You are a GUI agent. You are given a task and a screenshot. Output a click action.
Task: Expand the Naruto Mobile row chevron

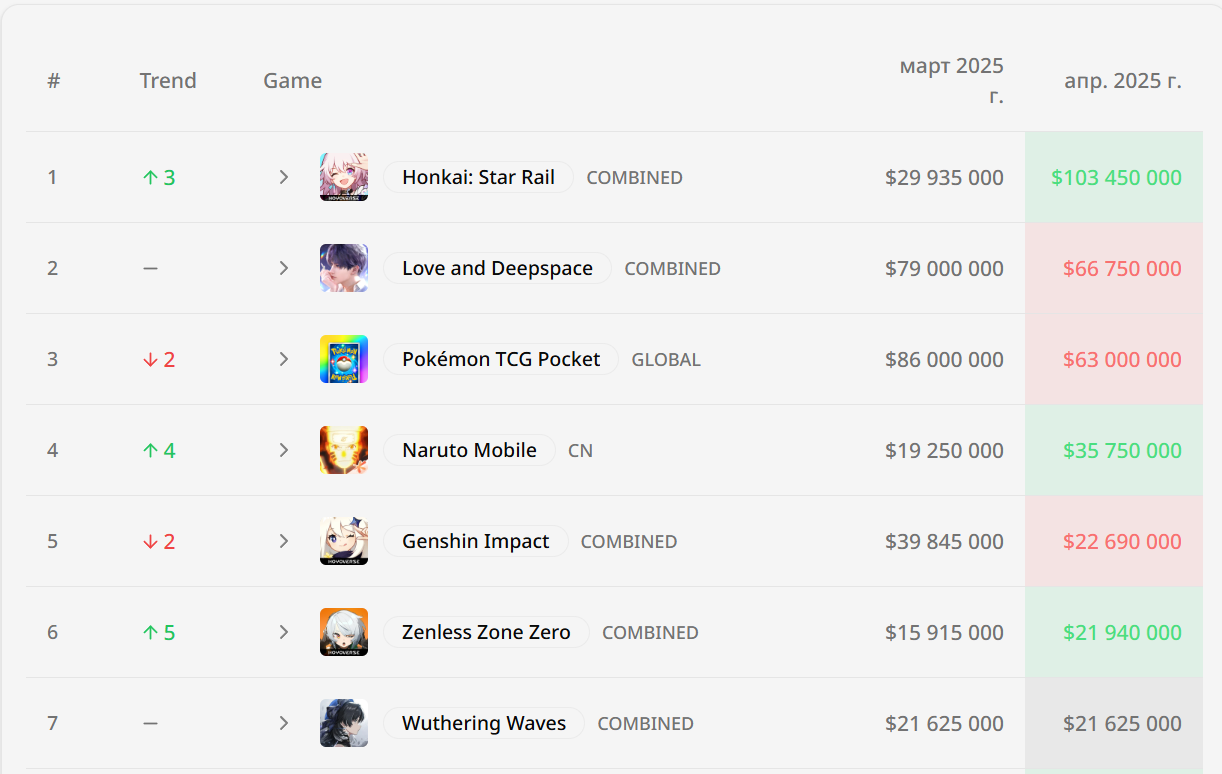[x=284, y=450]
